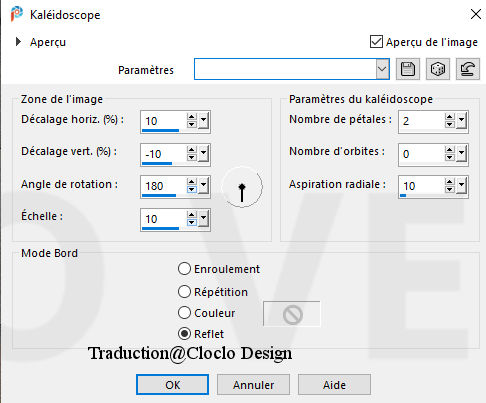Click the randomize parameters dice icon
The width and height of the screenshot is (486, 403).
point(438,69)
